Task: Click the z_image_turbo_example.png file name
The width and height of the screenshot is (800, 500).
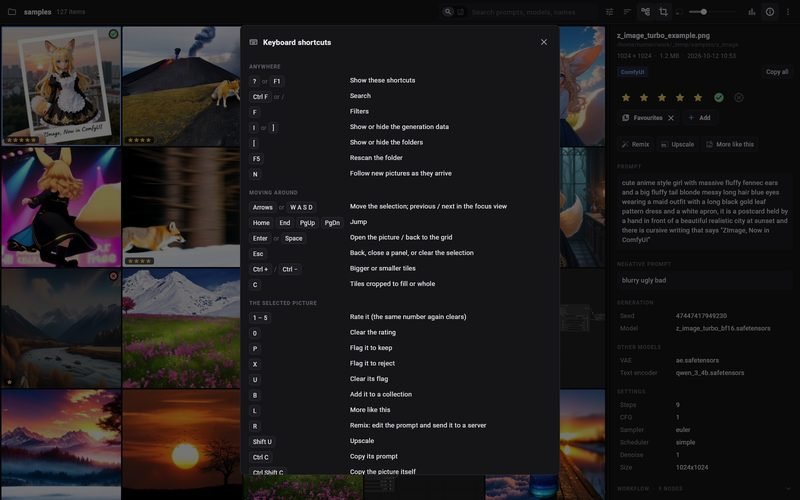Action: (x=663, y=36)
